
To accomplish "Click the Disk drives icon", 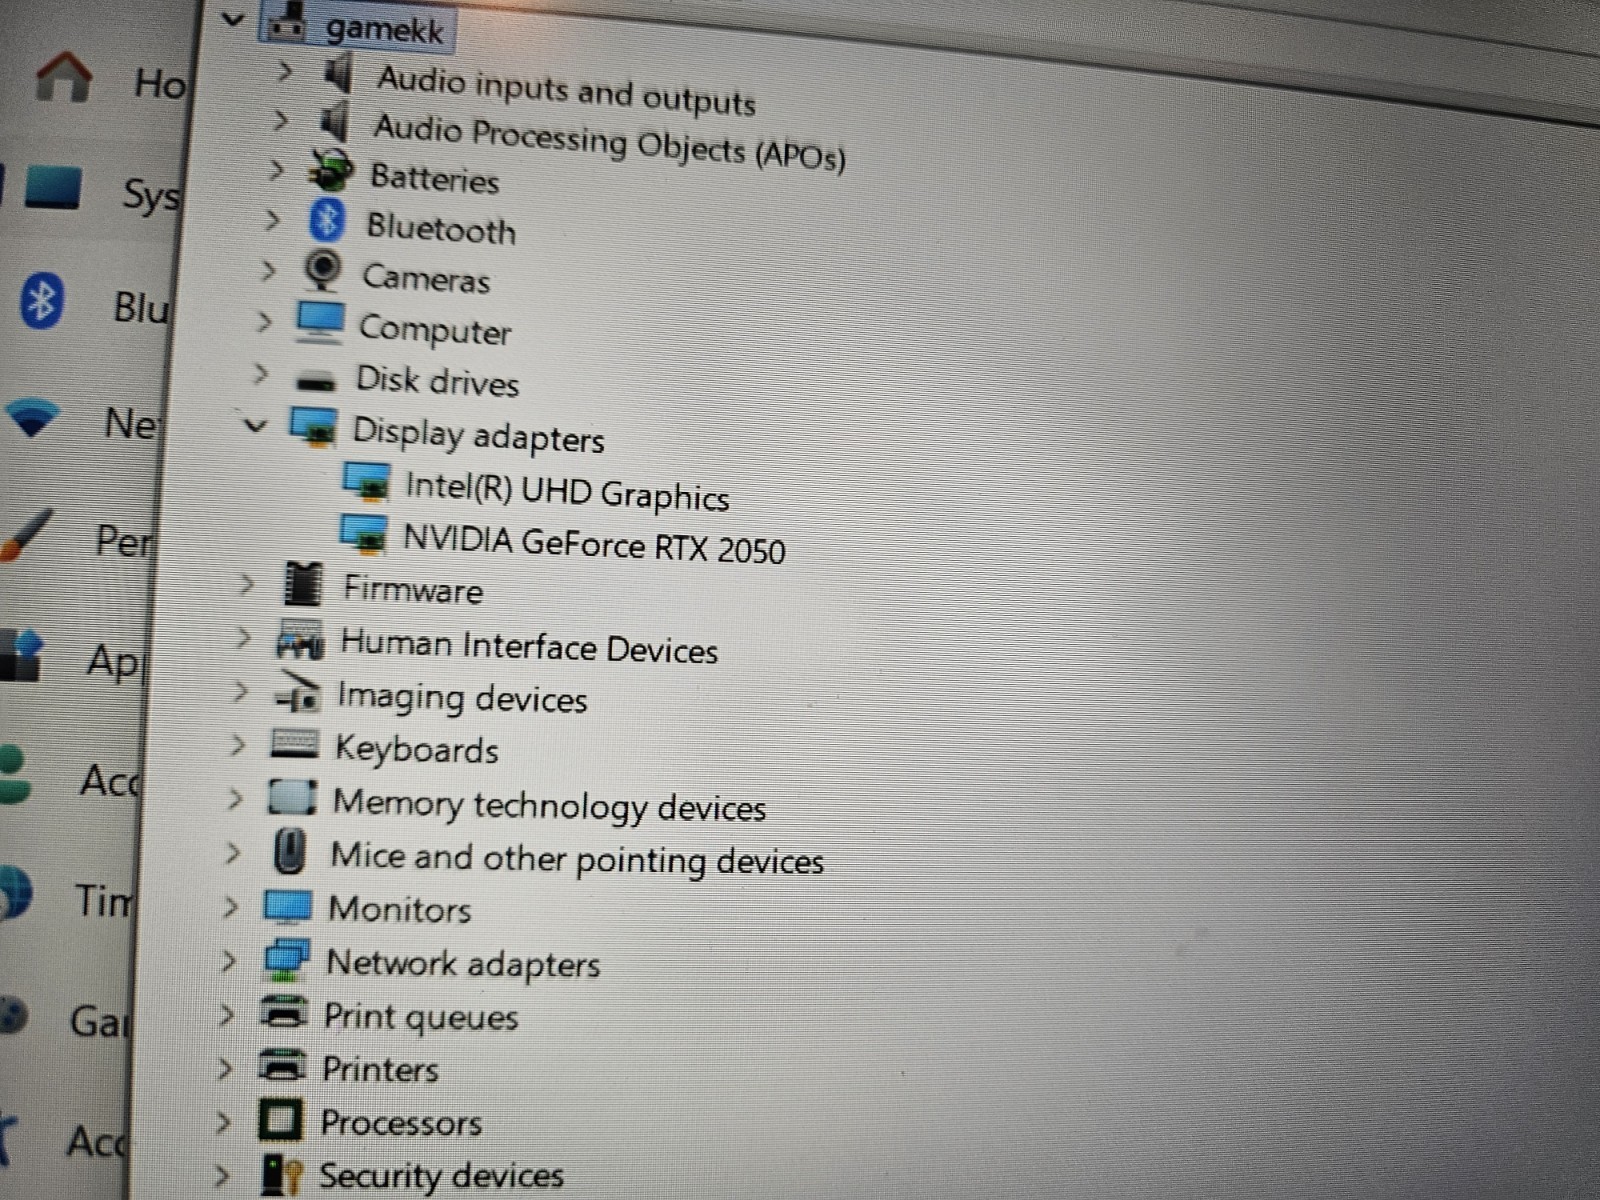I will click(316, 381).
